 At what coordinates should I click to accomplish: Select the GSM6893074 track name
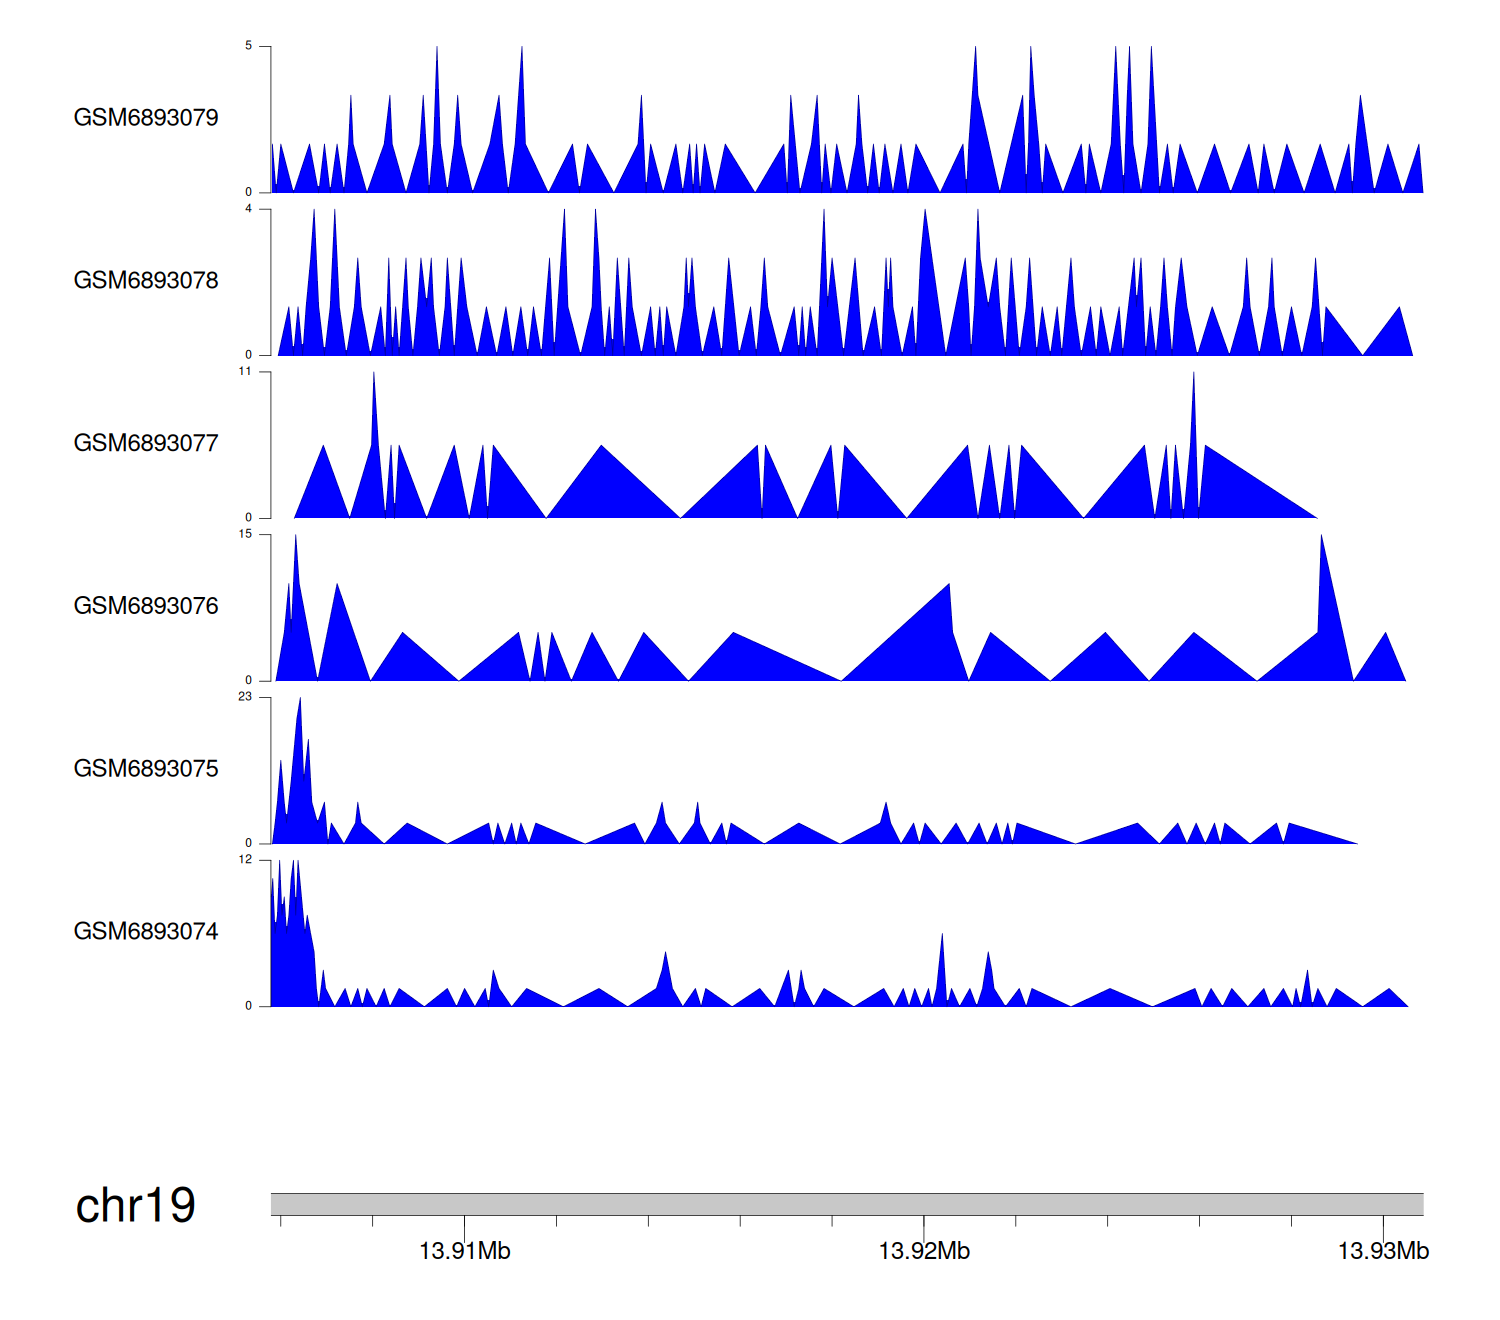pyautogui.click(x=146, y=932)
